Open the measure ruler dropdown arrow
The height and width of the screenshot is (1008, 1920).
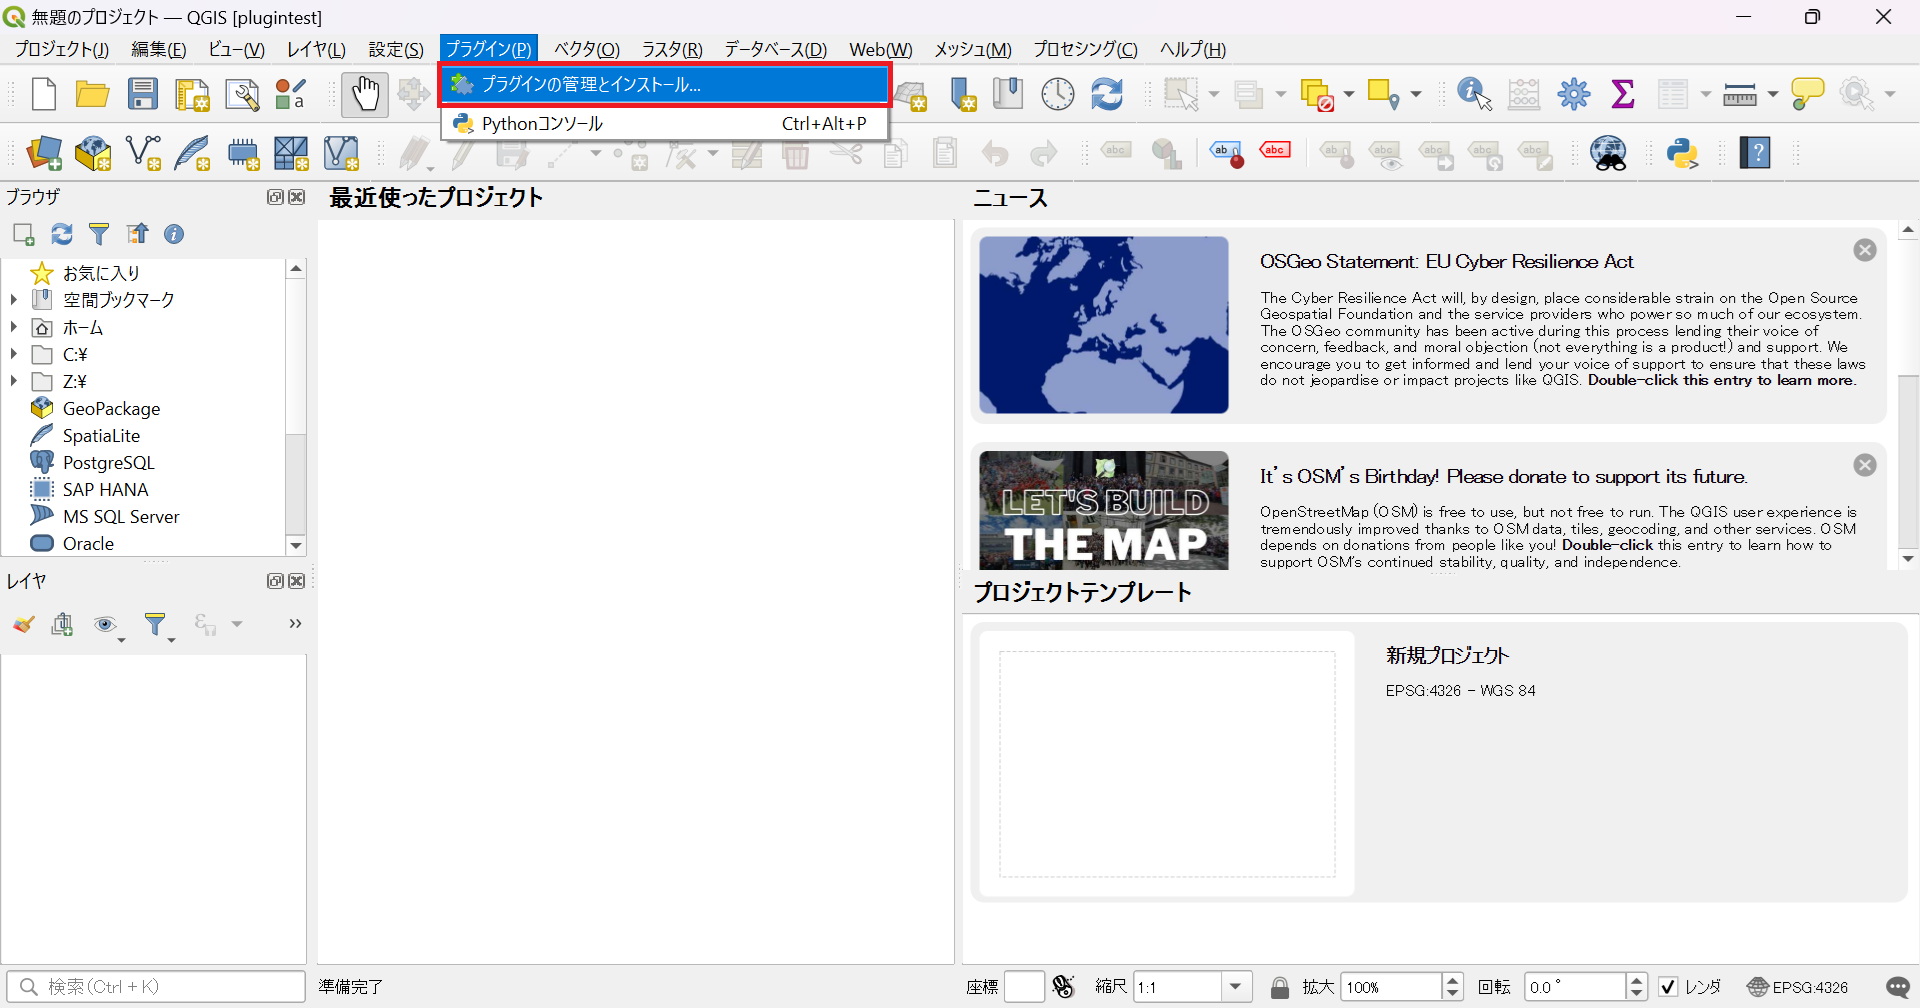tap(1773, 94)
